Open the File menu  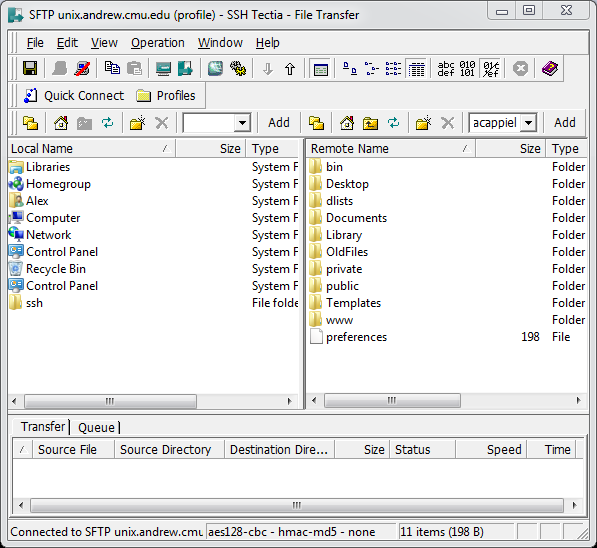35,43
